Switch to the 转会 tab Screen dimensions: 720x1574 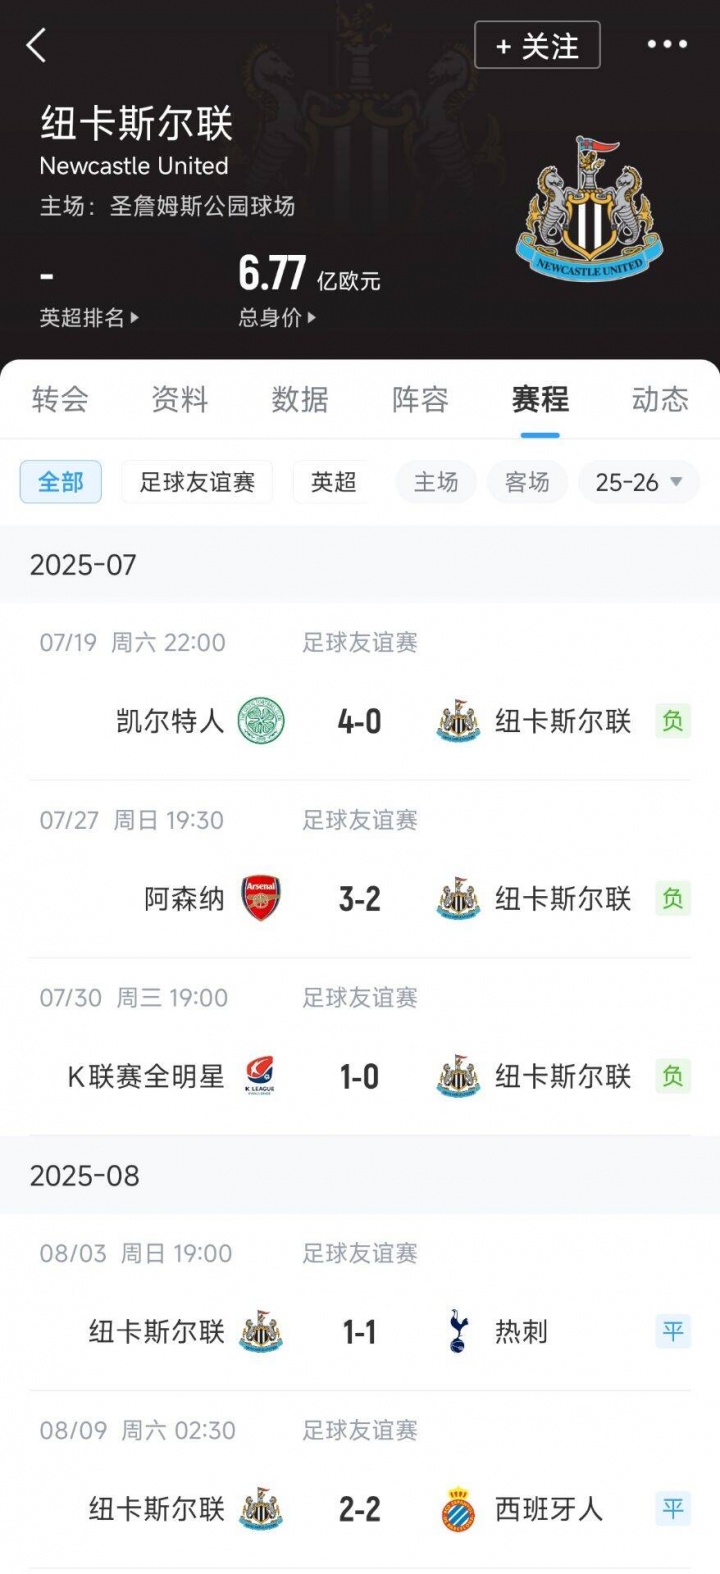coord(60,400)
